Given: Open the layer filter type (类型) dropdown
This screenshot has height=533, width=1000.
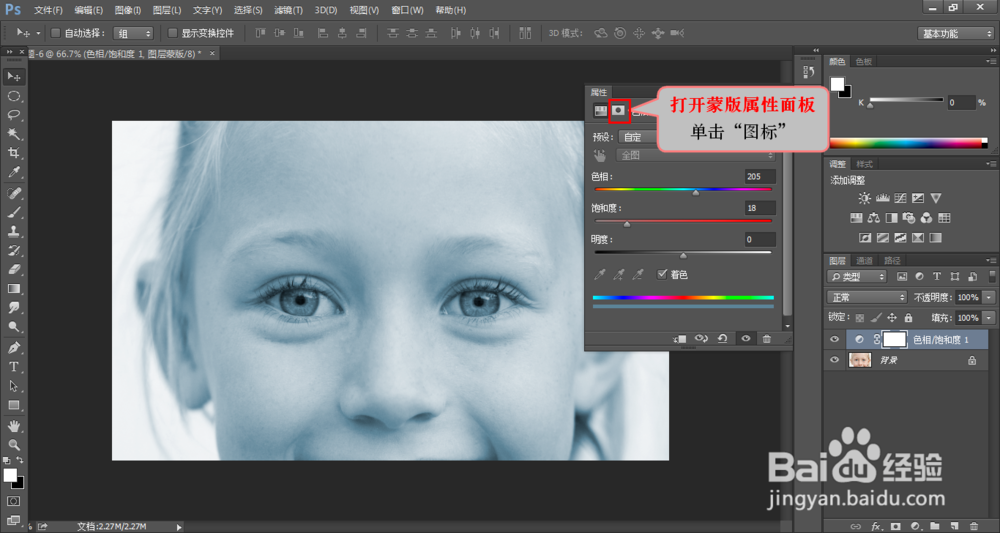Looking at the screenshot, I should [x=857, y=277].
